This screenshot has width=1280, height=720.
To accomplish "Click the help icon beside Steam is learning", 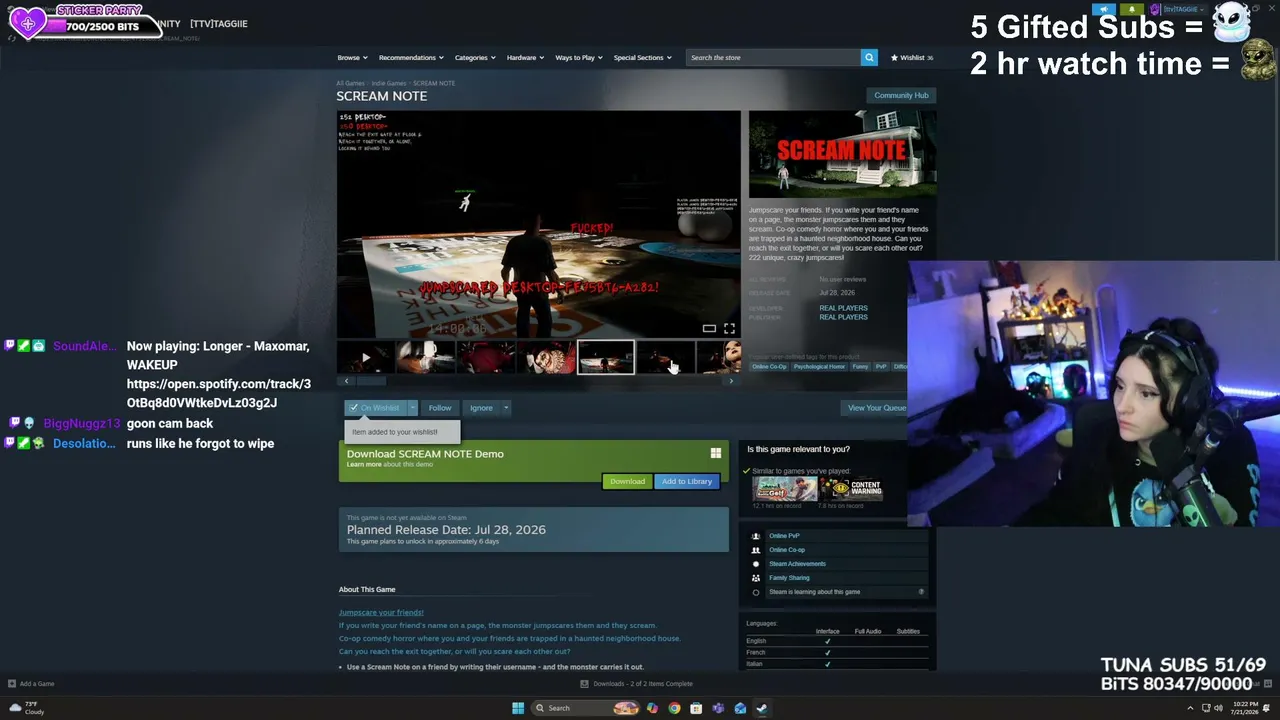I will pyautogui.click(x=921, y=592).
